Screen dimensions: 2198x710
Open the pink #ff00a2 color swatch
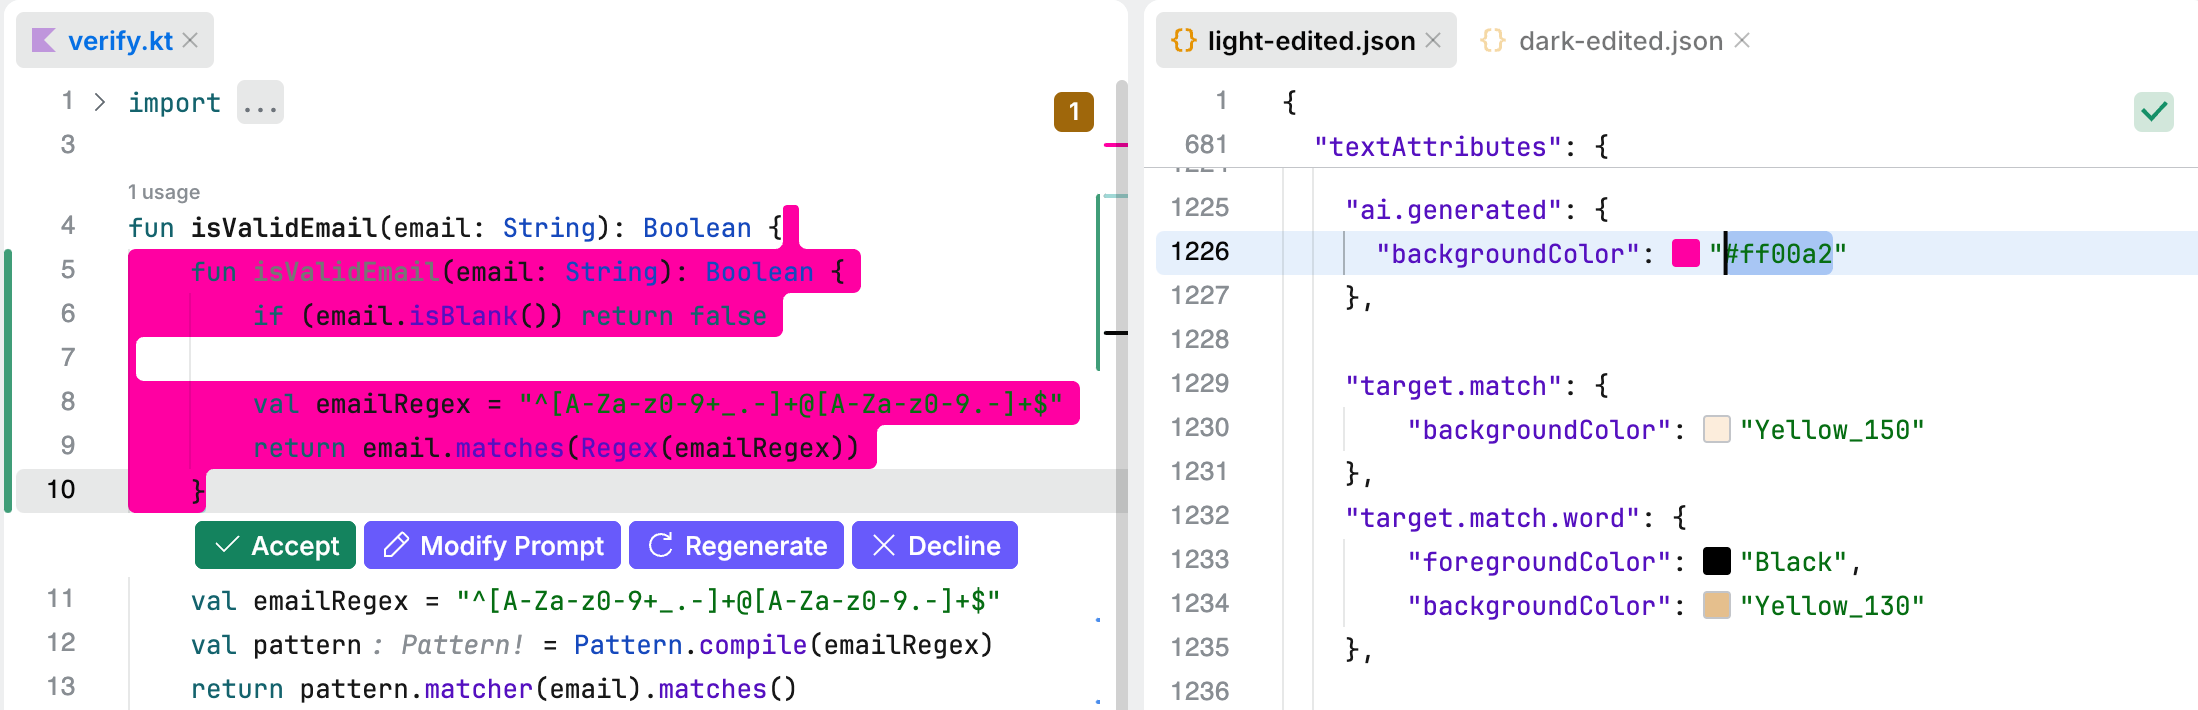(1686, 254)
